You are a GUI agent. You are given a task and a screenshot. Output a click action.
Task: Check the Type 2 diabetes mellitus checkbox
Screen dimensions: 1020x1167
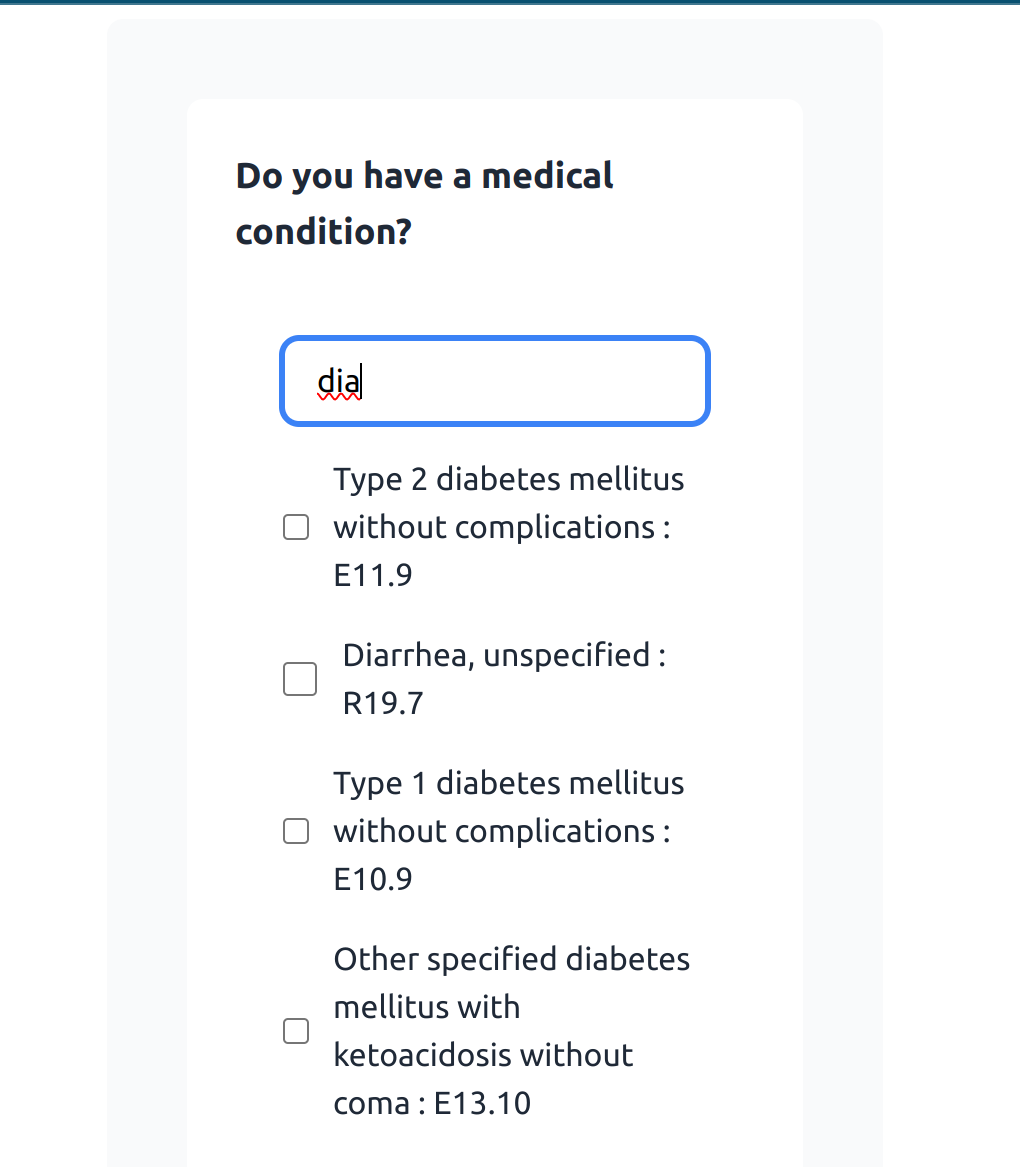296,527
